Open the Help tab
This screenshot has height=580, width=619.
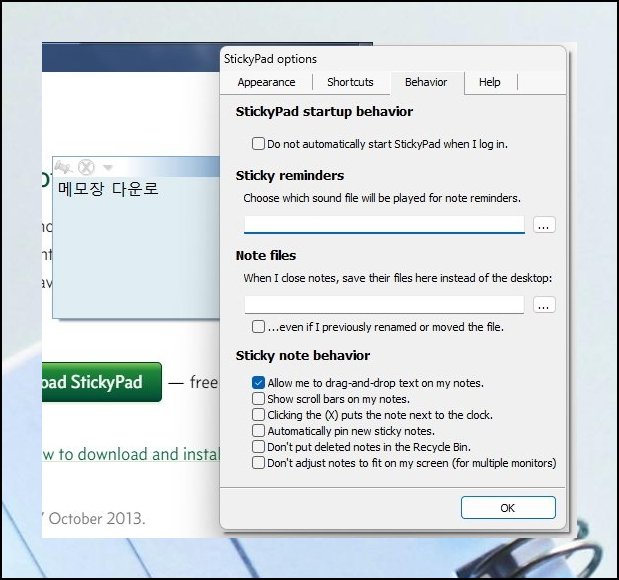click(x=490, y=82)
